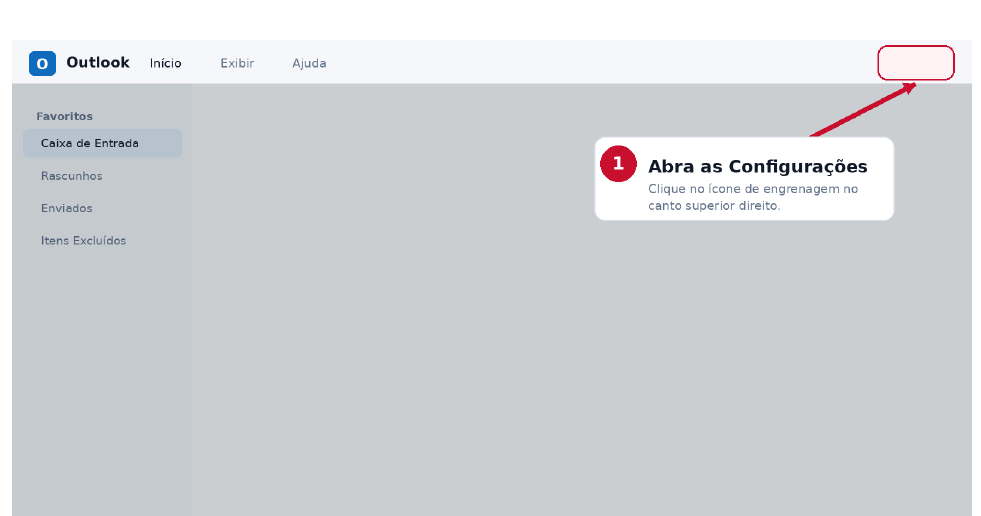Click the Favoritos section header
981x516 pixels.
tap(64, 116)
